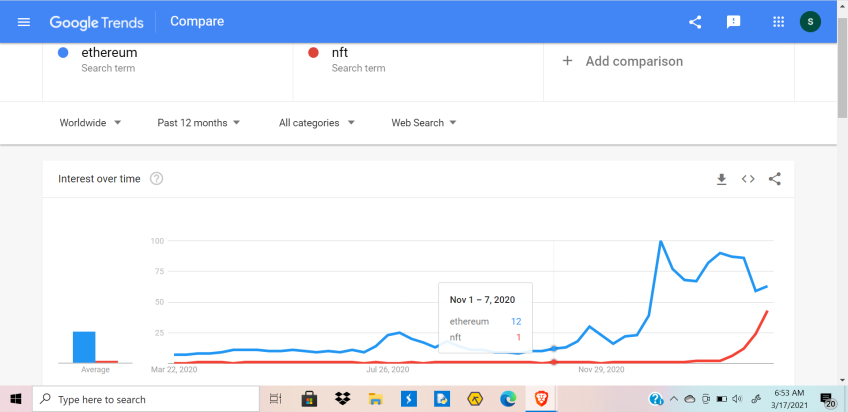
Task: Expand the Web Search type dropdown
Action: [424, 123]
